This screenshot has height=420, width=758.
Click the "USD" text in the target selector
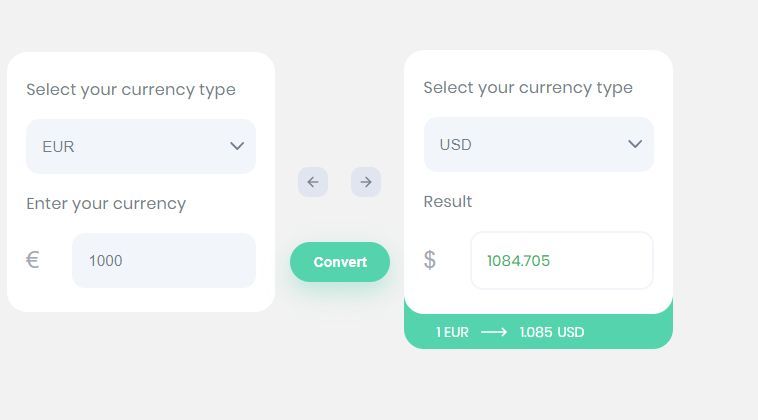coord(456,144)
